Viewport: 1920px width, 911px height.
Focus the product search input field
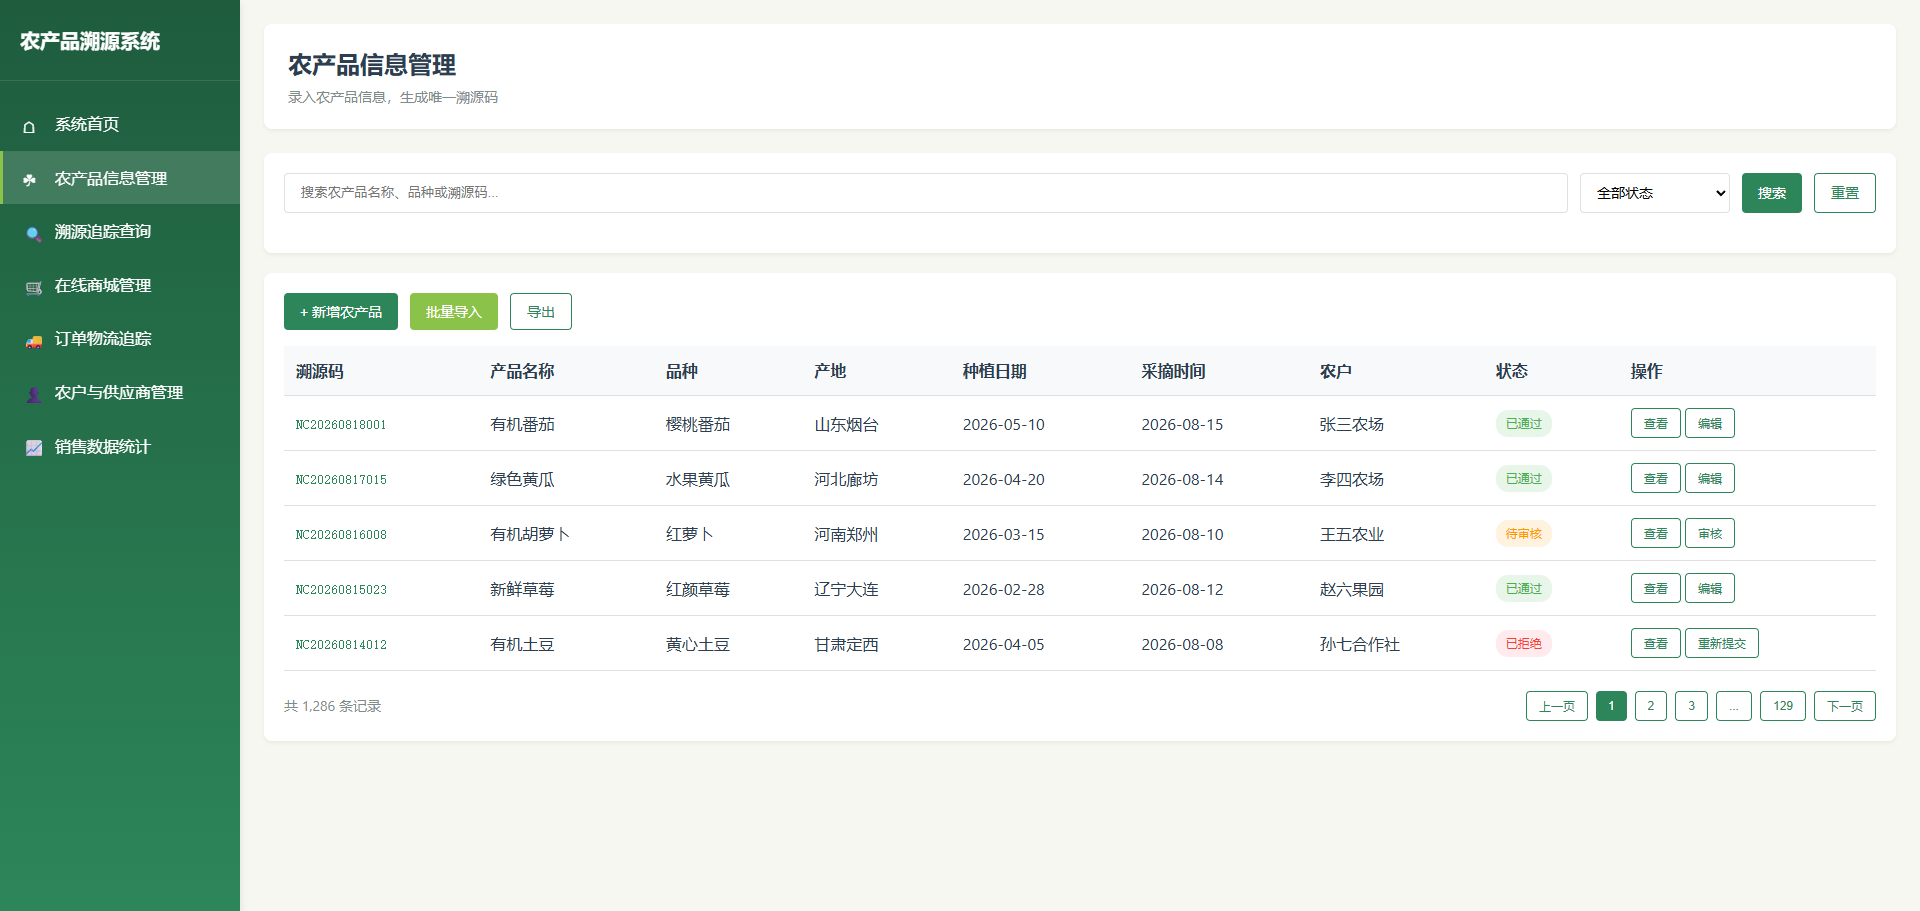tap(925, 193)
